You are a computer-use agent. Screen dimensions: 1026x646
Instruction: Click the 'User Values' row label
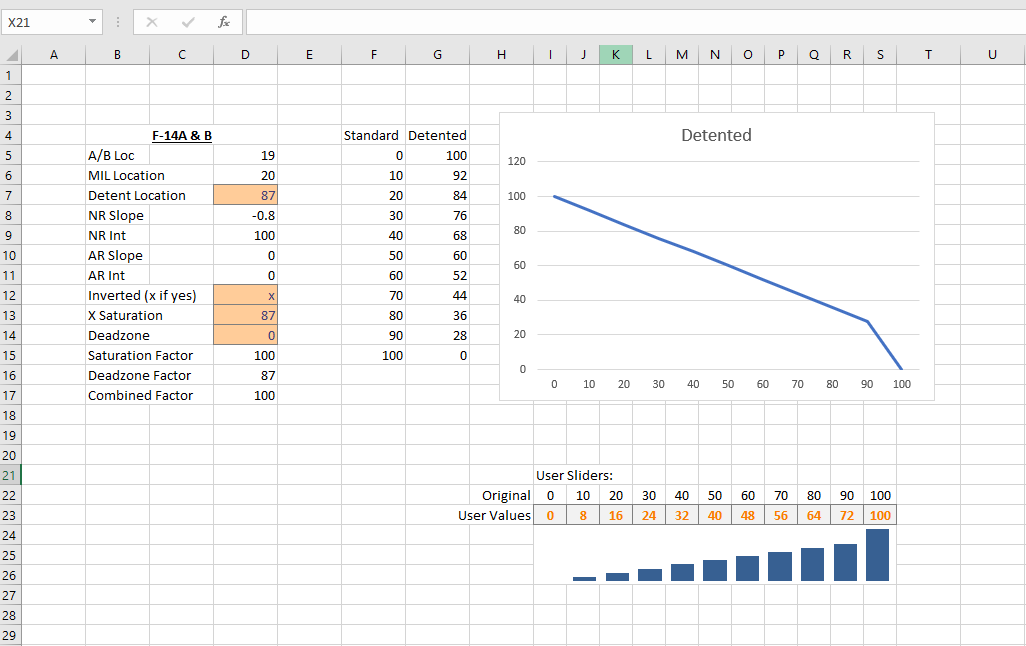pyautogui.click(x=494, y=515)
